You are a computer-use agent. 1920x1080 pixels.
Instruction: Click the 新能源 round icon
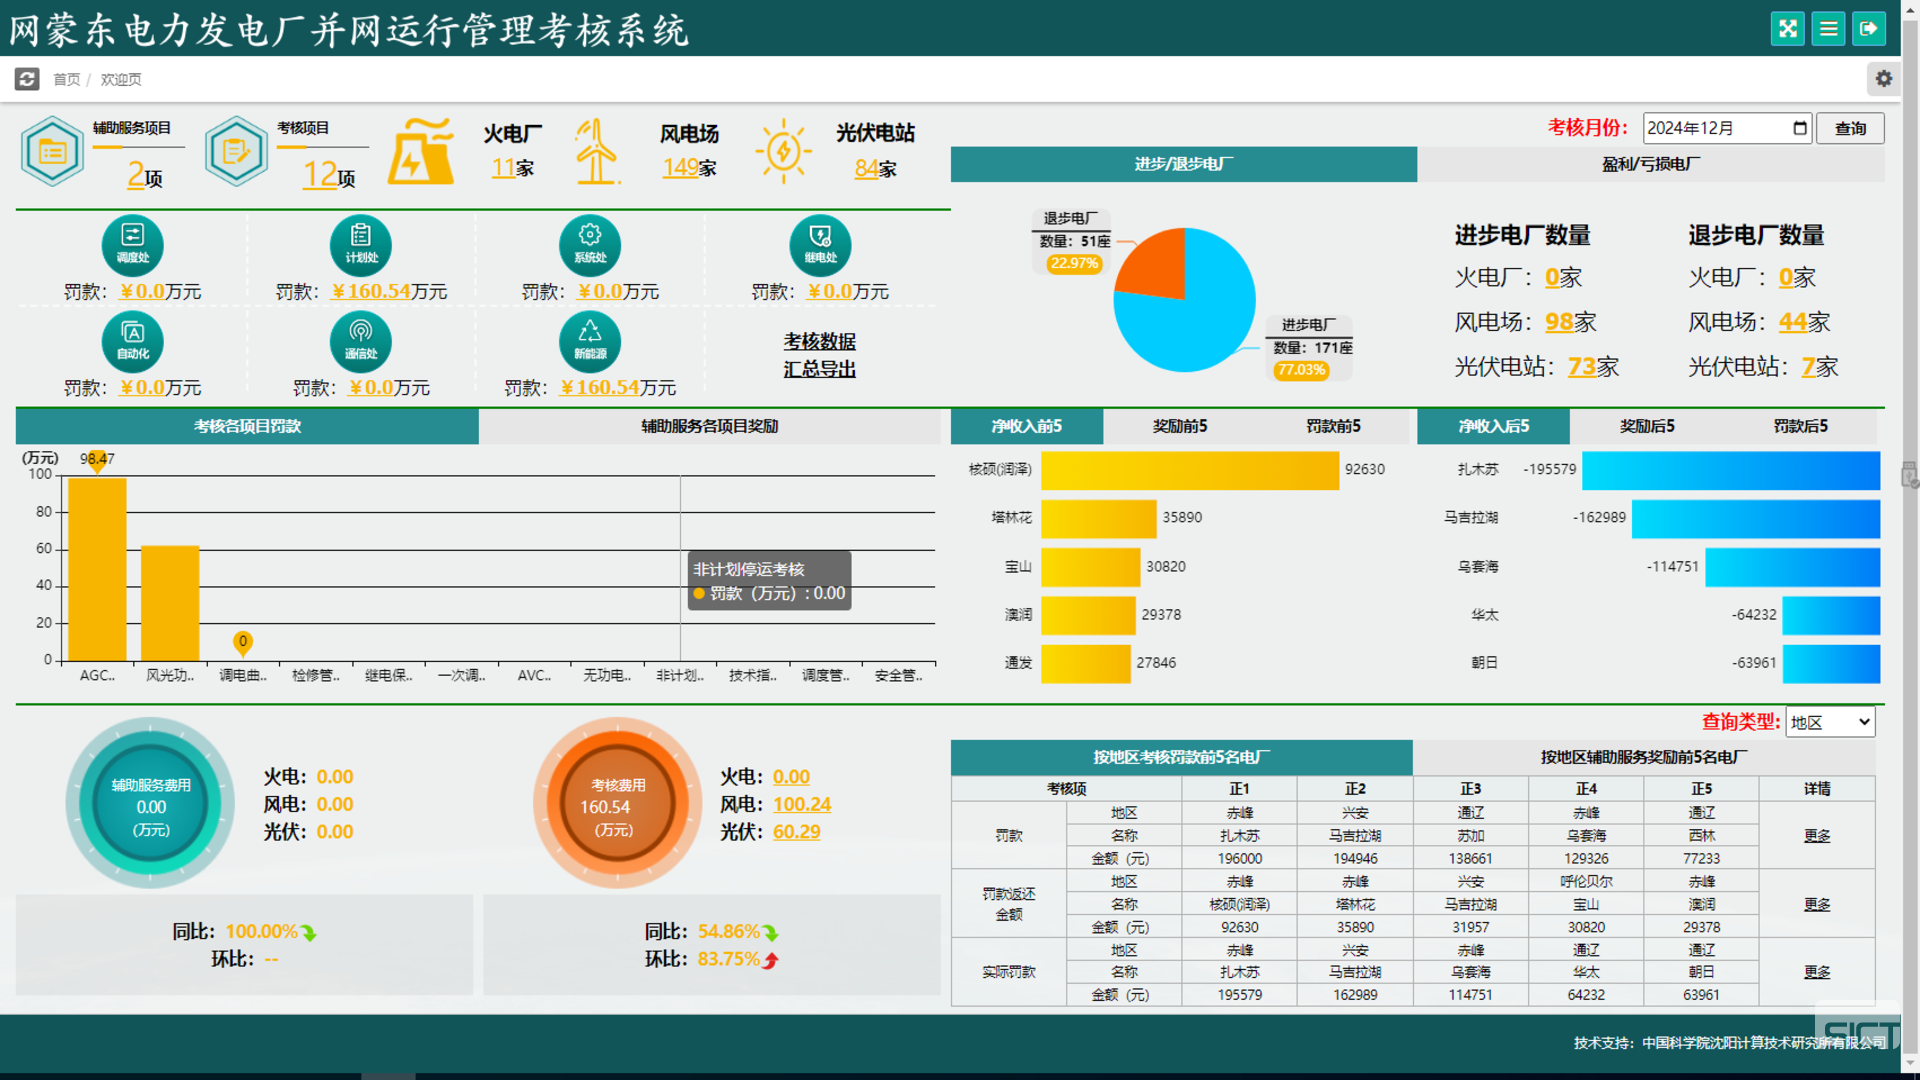point(590,341)
